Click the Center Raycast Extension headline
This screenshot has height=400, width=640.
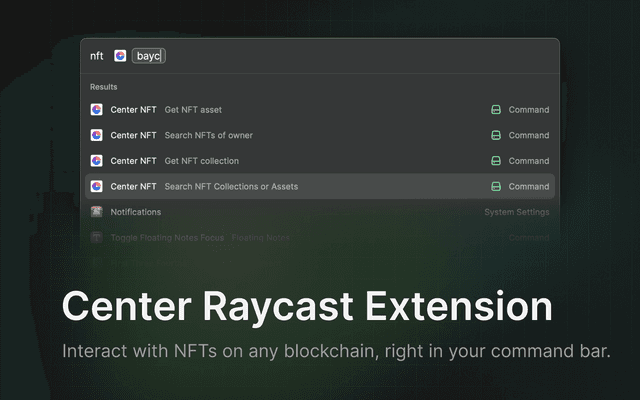tap(306, 306)
